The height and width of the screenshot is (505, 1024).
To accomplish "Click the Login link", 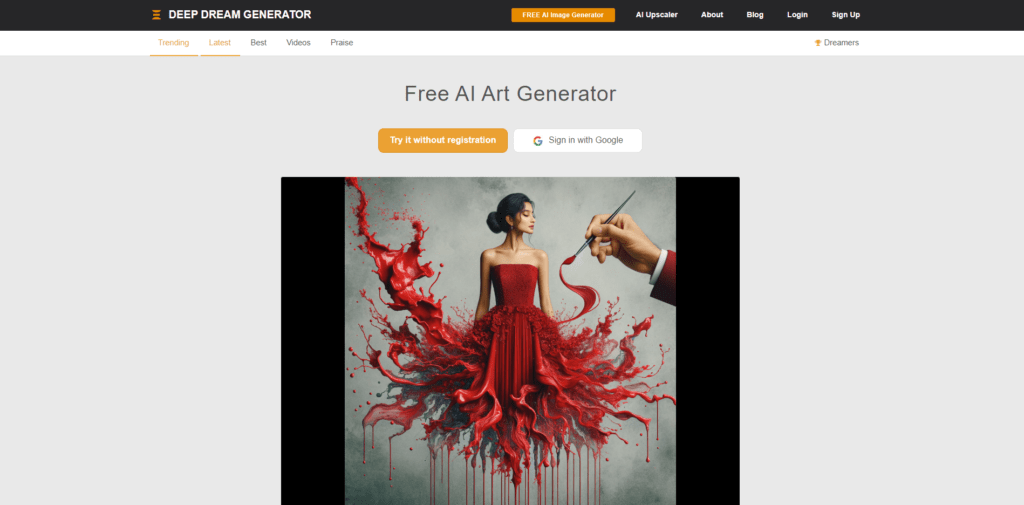I will tap(797, 15).
